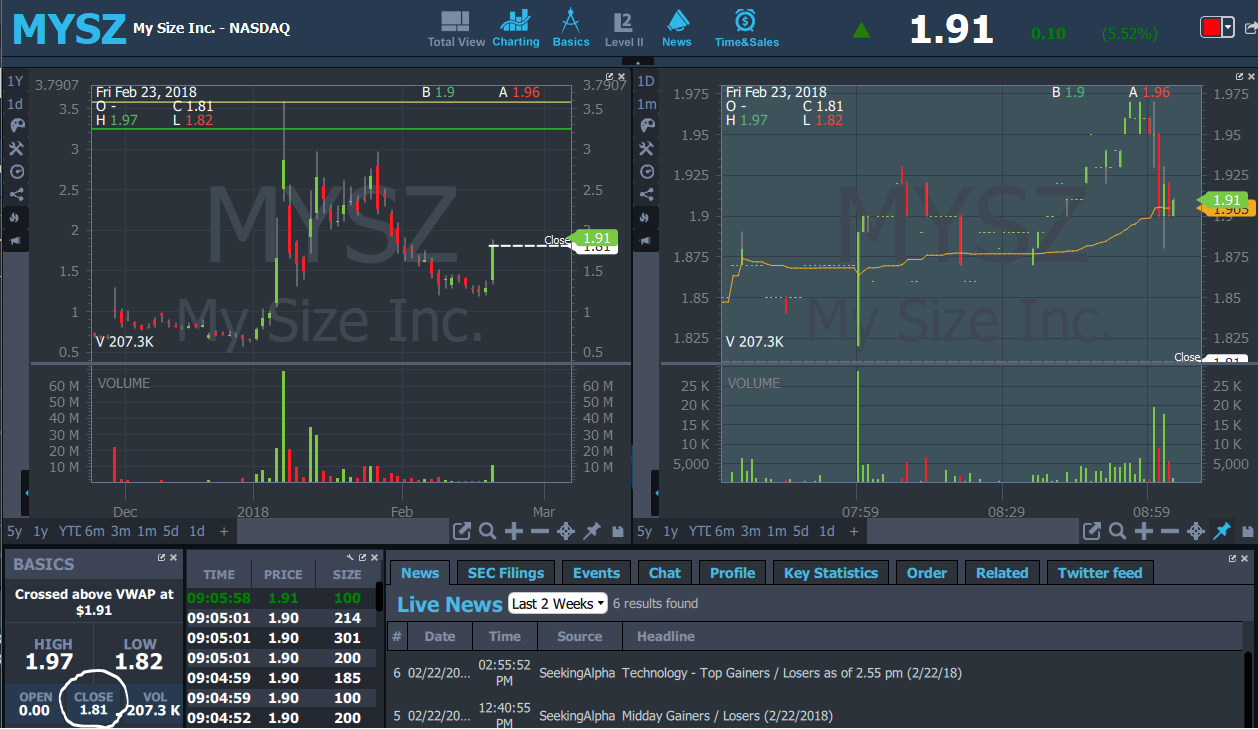Click the Source column header

(x=580, y=636)
